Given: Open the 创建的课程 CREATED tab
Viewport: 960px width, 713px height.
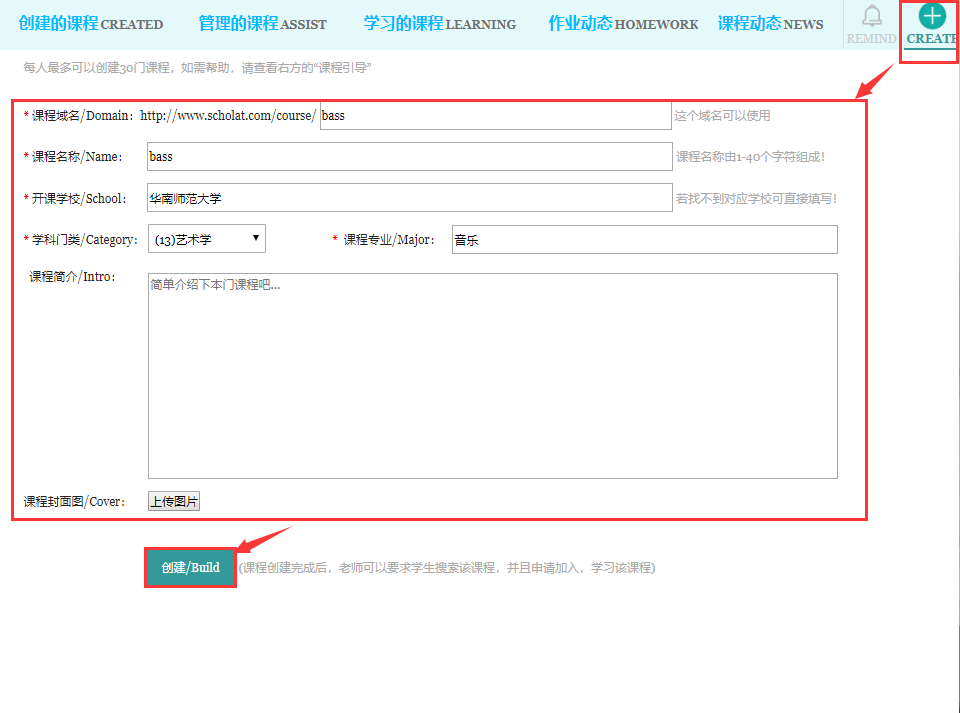Looking at the screenshot, I should click(x=90, y=24).
